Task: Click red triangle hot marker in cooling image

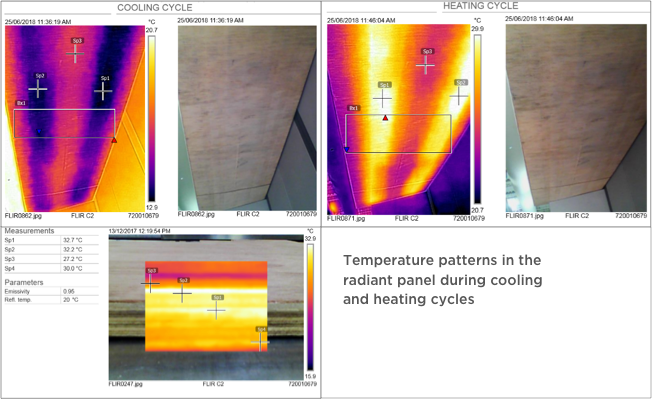Action: [114, 140]
